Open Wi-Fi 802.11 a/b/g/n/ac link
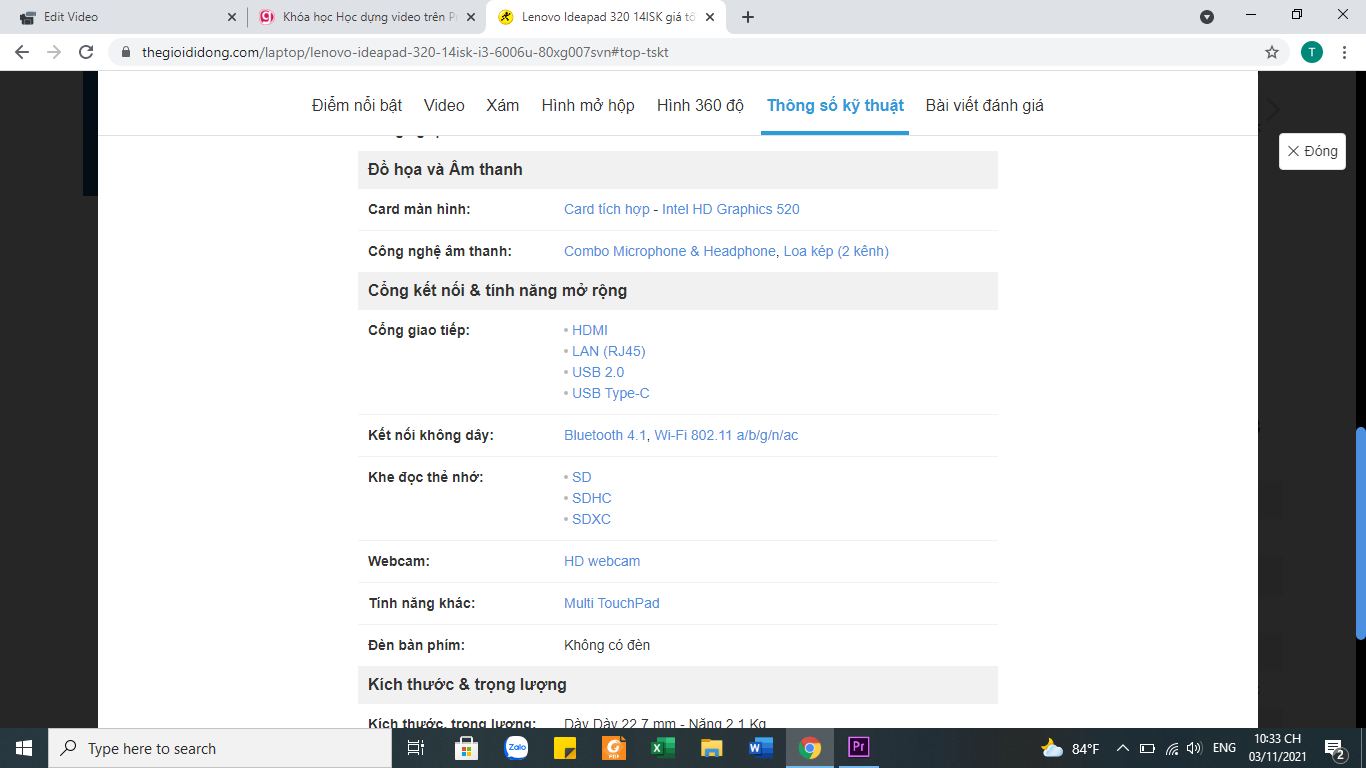Viewport: 1366px width, 768px height. tap(726, 435)
